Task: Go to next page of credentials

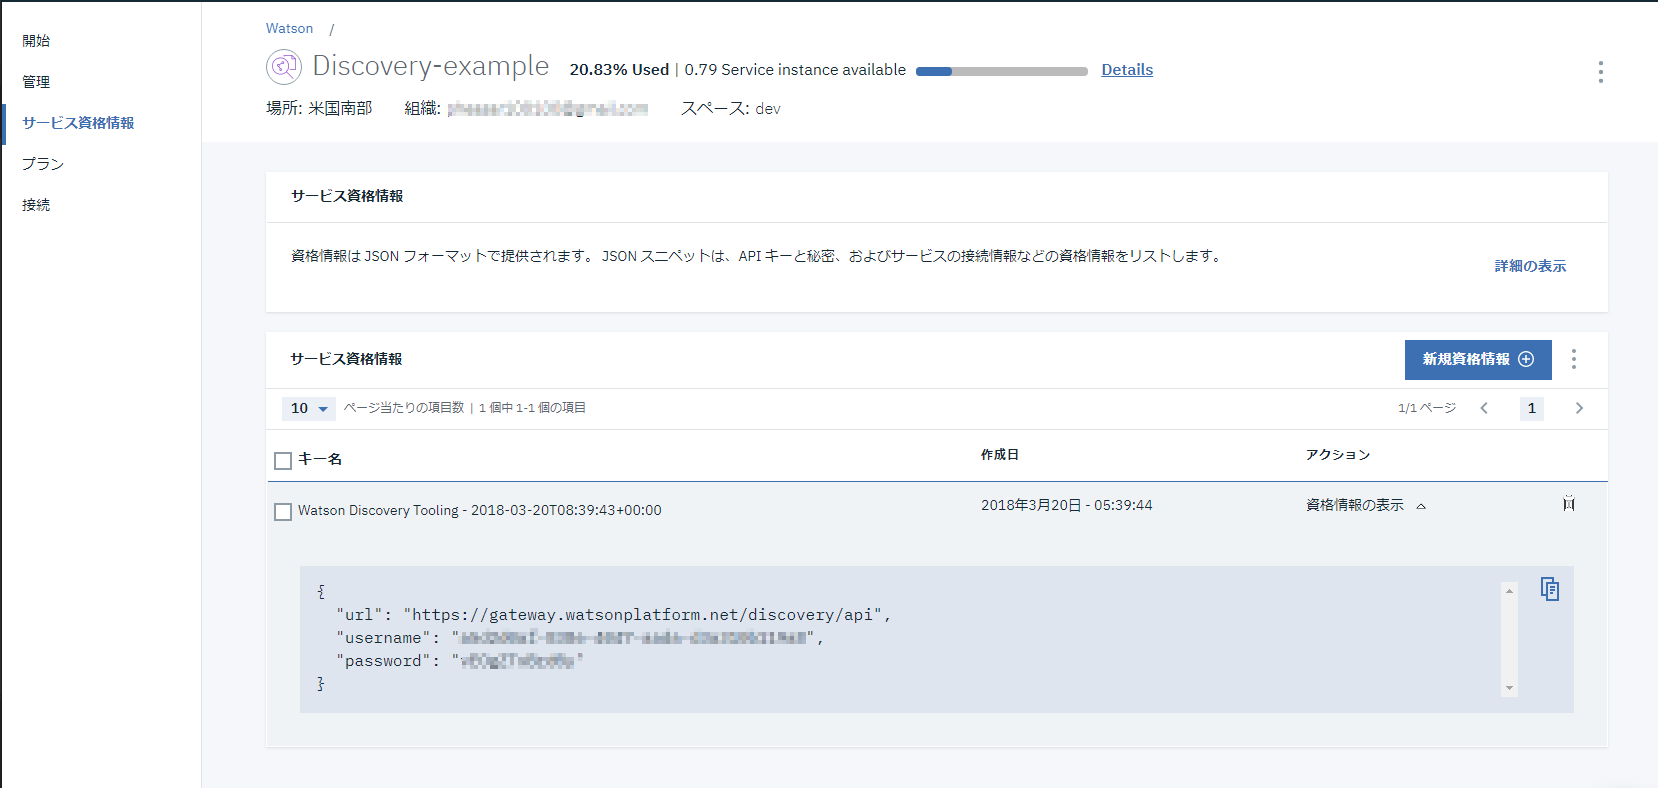Action: coord(1579,408)
